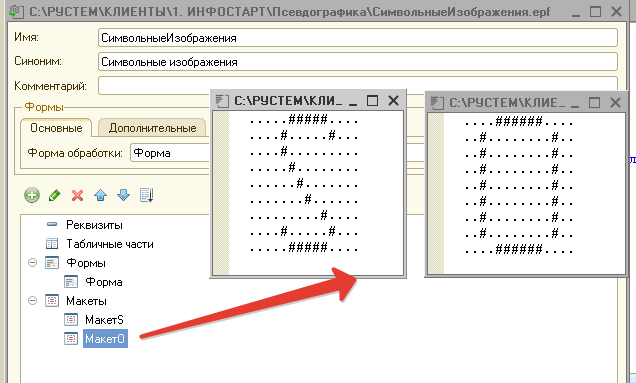Click the sort list toolbar icon
The image size is (636, 383).
tap(146, 196)
